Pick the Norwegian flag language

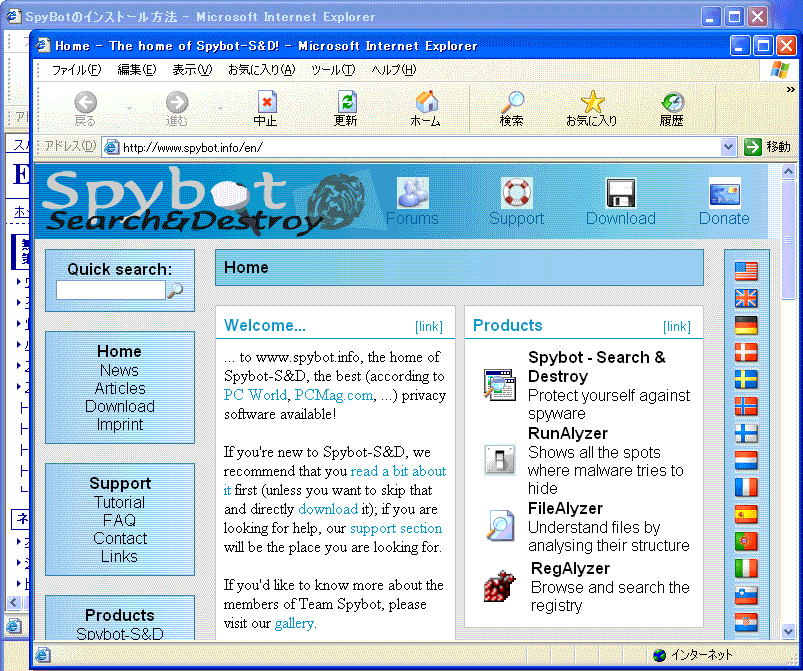click(746, 406)
